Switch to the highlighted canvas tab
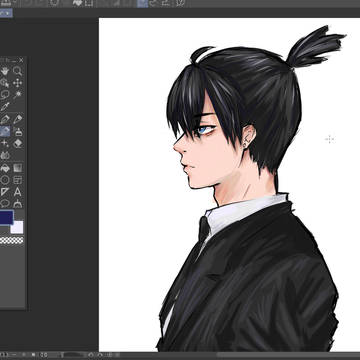360x360 pixels. (x=6, y=13)
